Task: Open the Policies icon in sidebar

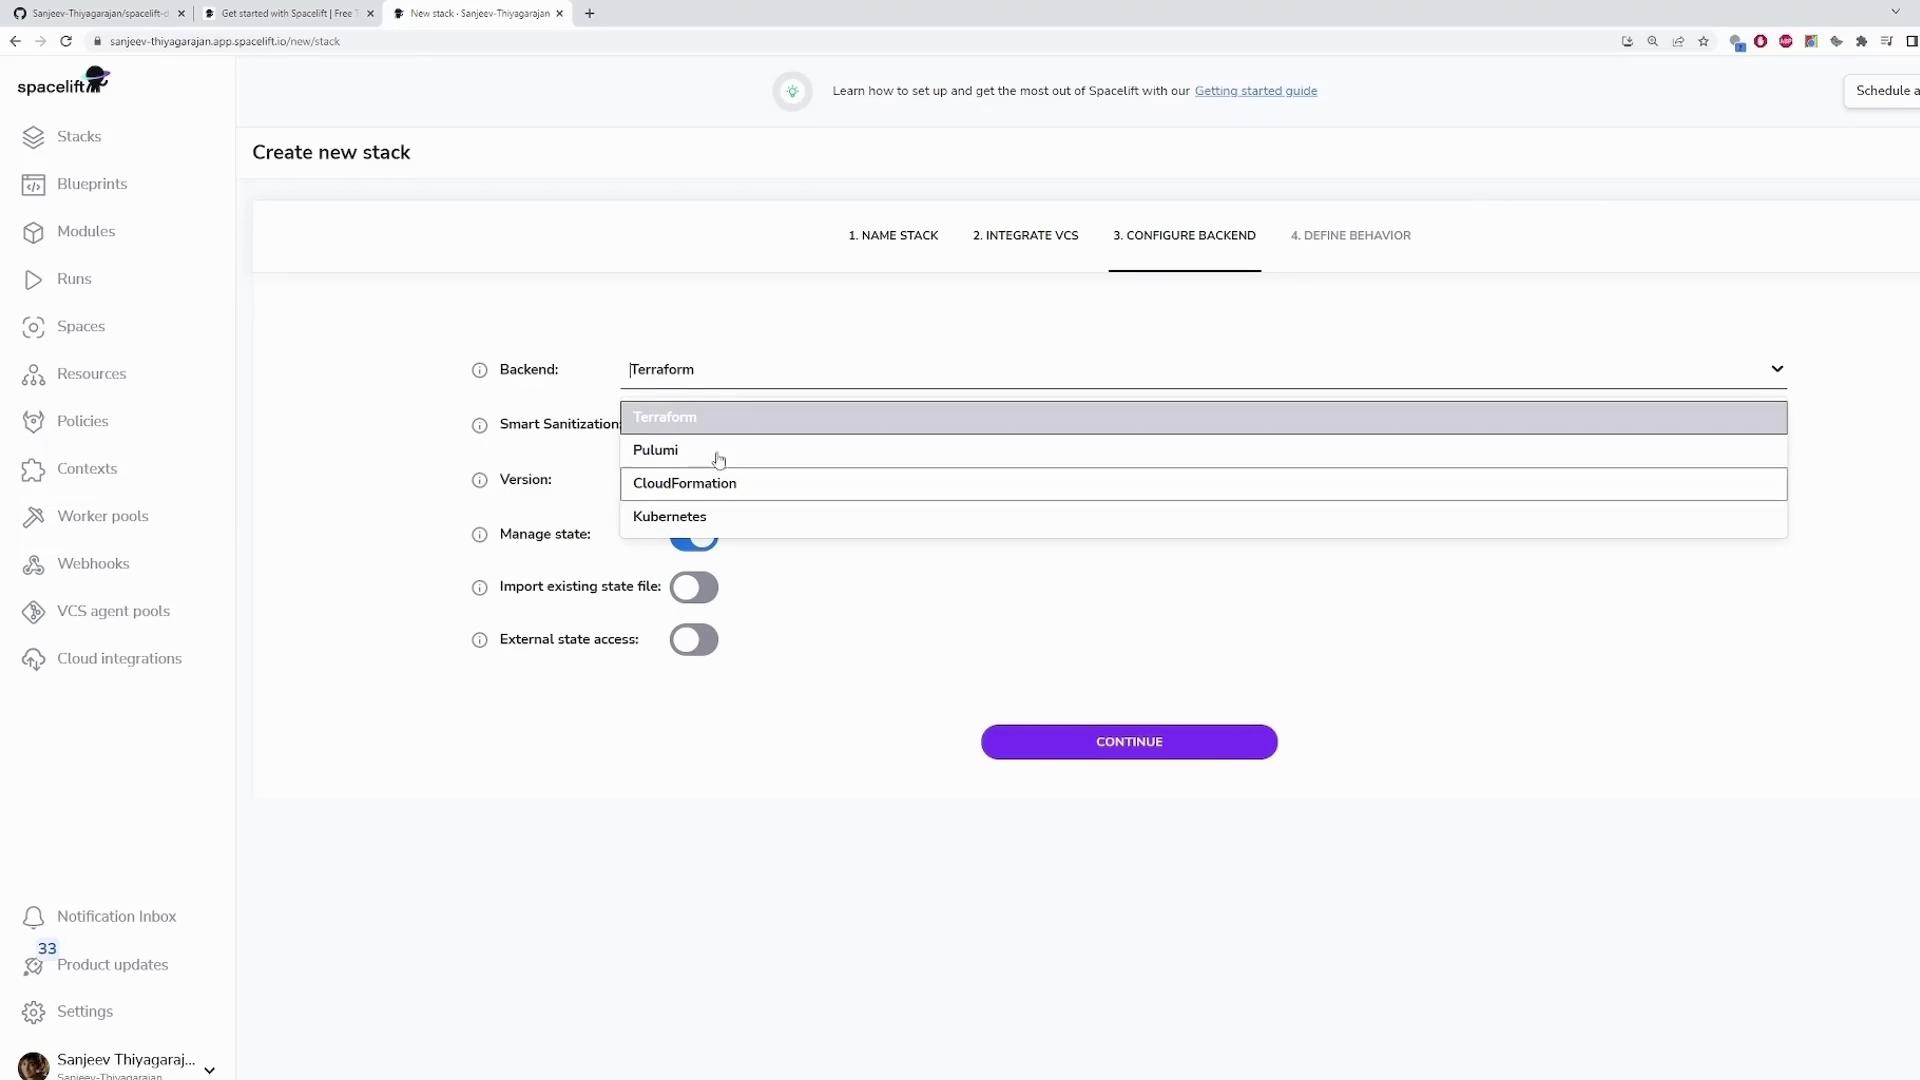Action: coord(33,422)
